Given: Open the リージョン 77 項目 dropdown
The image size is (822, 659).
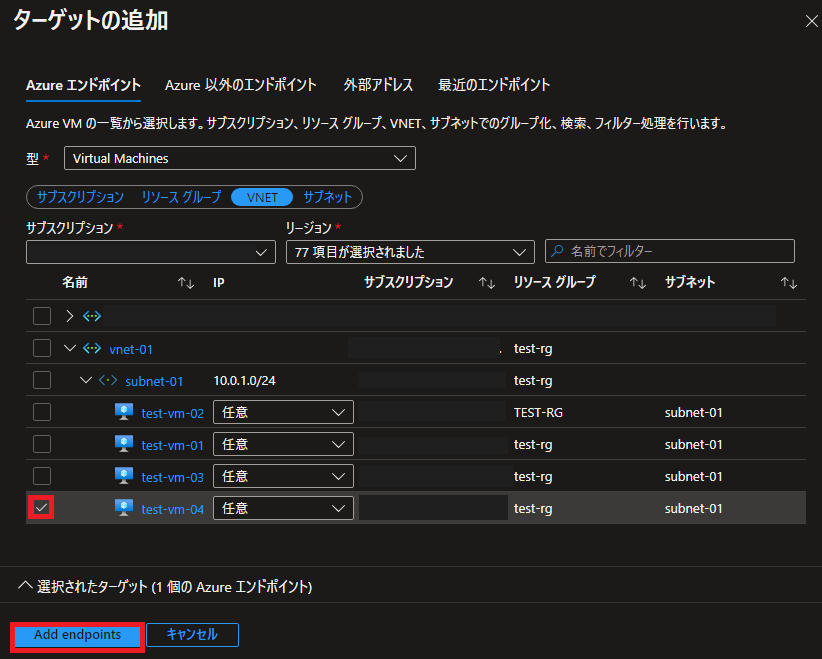Looking at the screenshot, I should click(x=410, y=252).
